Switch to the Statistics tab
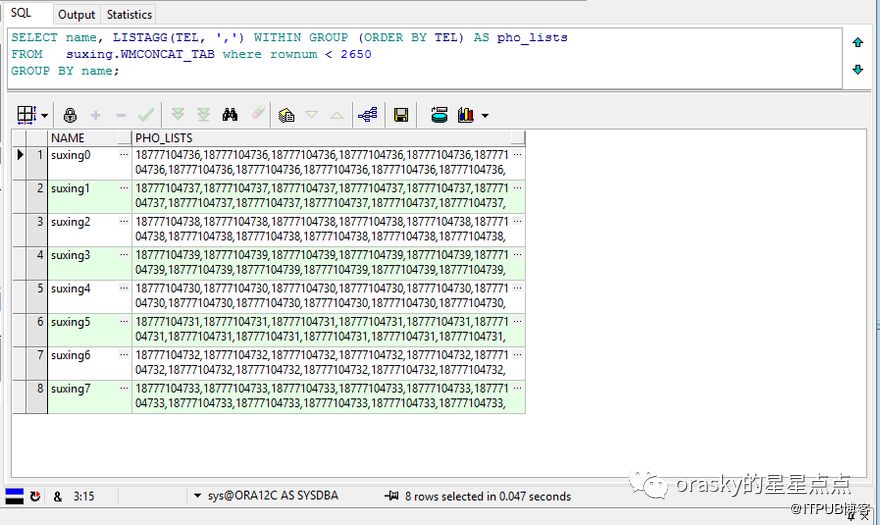Screen dimensions: 880x525 coord(129,14)
